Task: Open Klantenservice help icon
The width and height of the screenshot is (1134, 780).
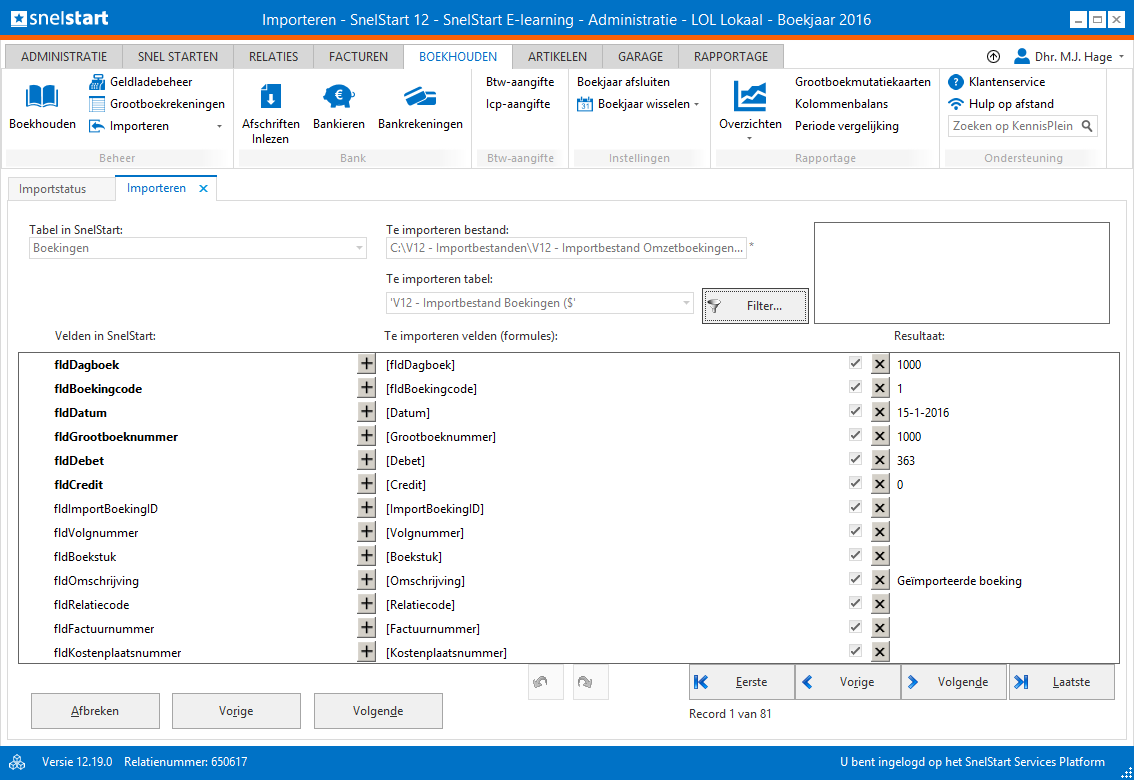Action: coord(955,82)
